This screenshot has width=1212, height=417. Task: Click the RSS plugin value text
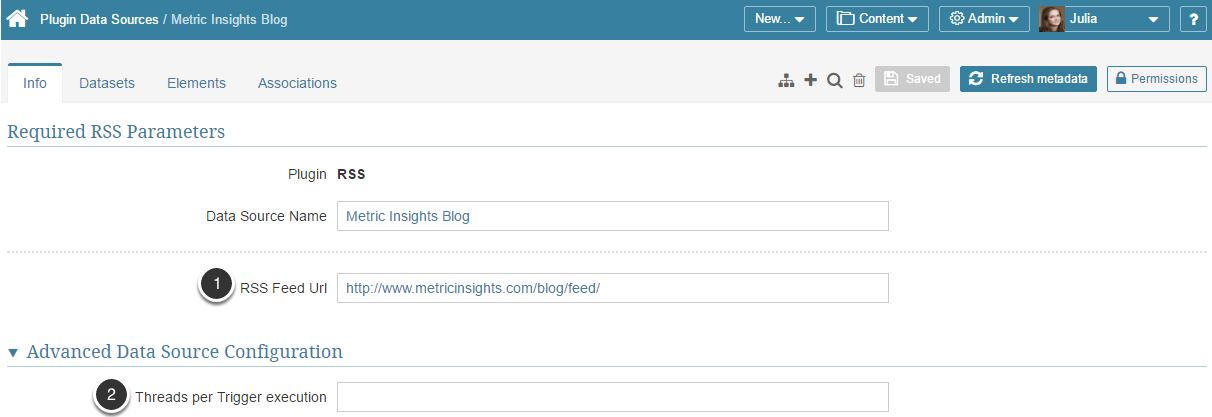point(351,174)
